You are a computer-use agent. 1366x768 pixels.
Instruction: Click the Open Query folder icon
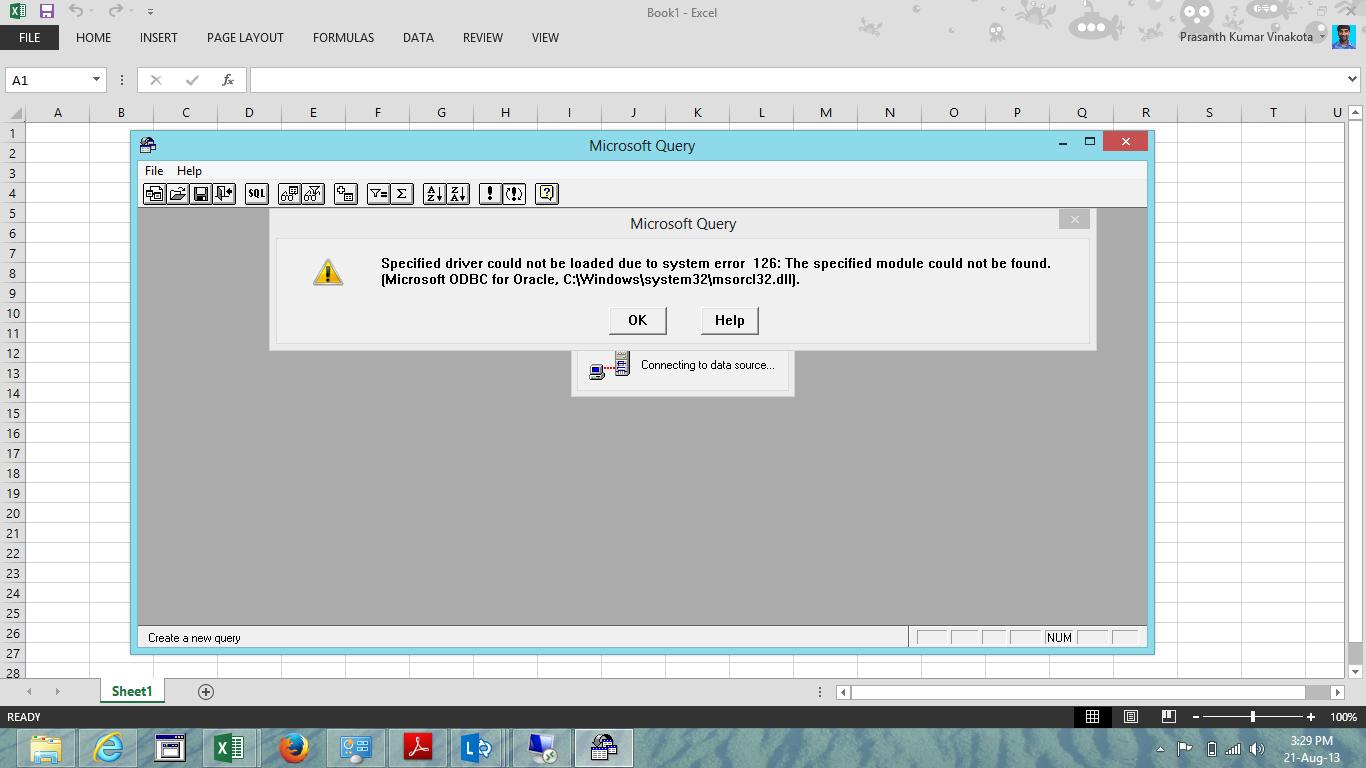click(x=177, y=194)
